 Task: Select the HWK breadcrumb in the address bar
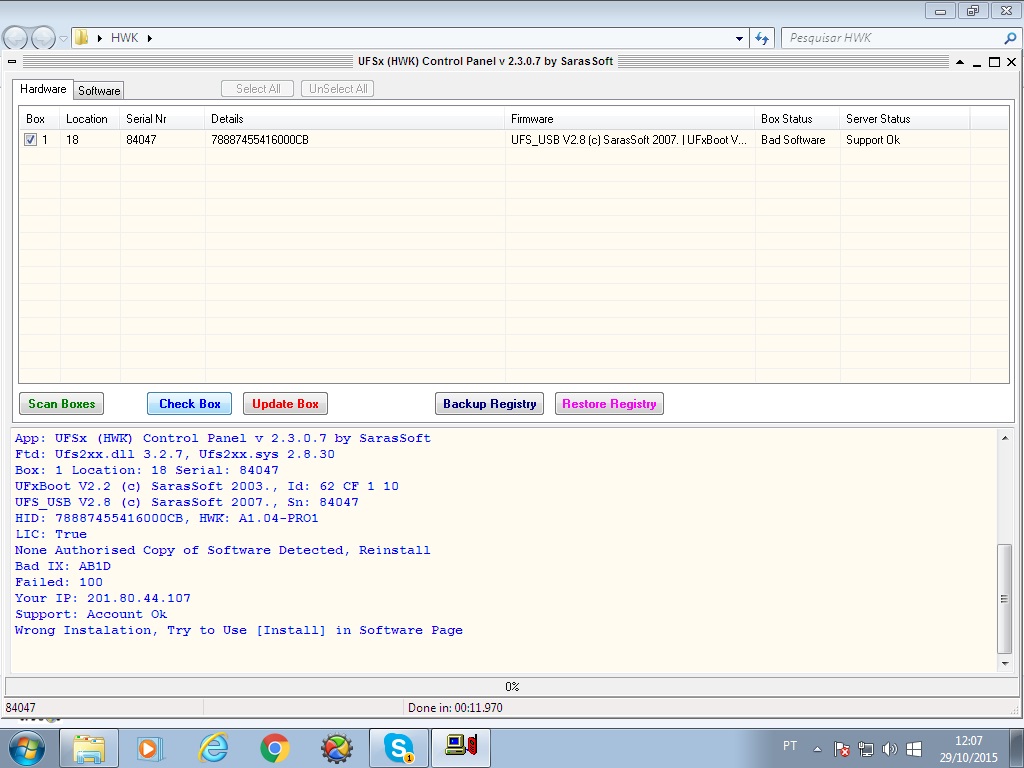coord(124,38)
